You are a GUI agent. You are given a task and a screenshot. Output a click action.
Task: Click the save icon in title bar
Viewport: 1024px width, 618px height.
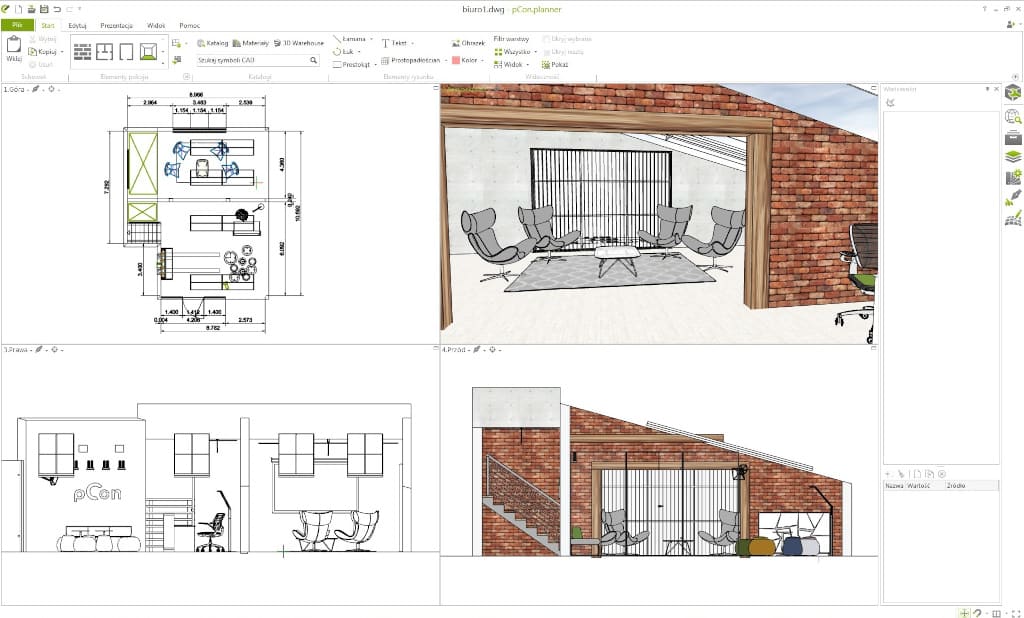(43, 8)
